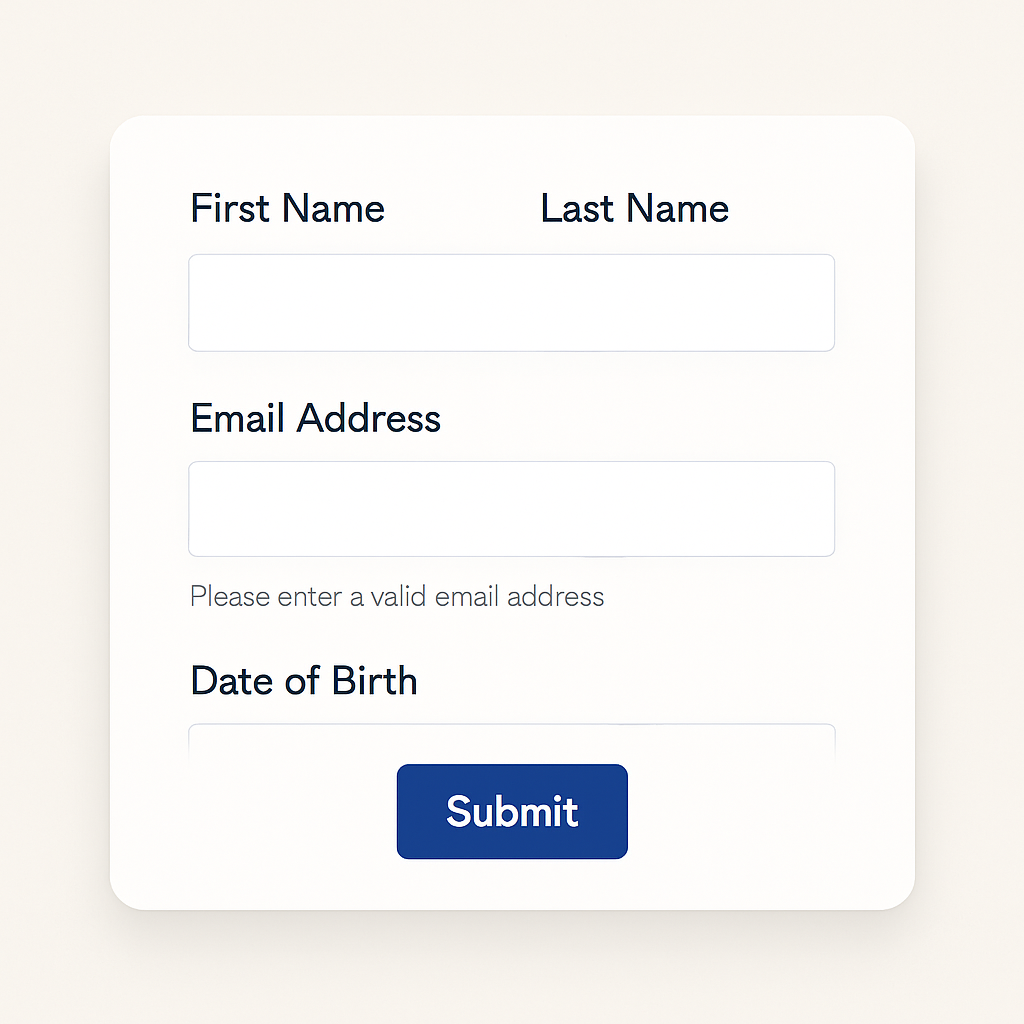Select the Date of Birth input field
The width and height of the screenshot is (1024, 1024).
point(511,742)
